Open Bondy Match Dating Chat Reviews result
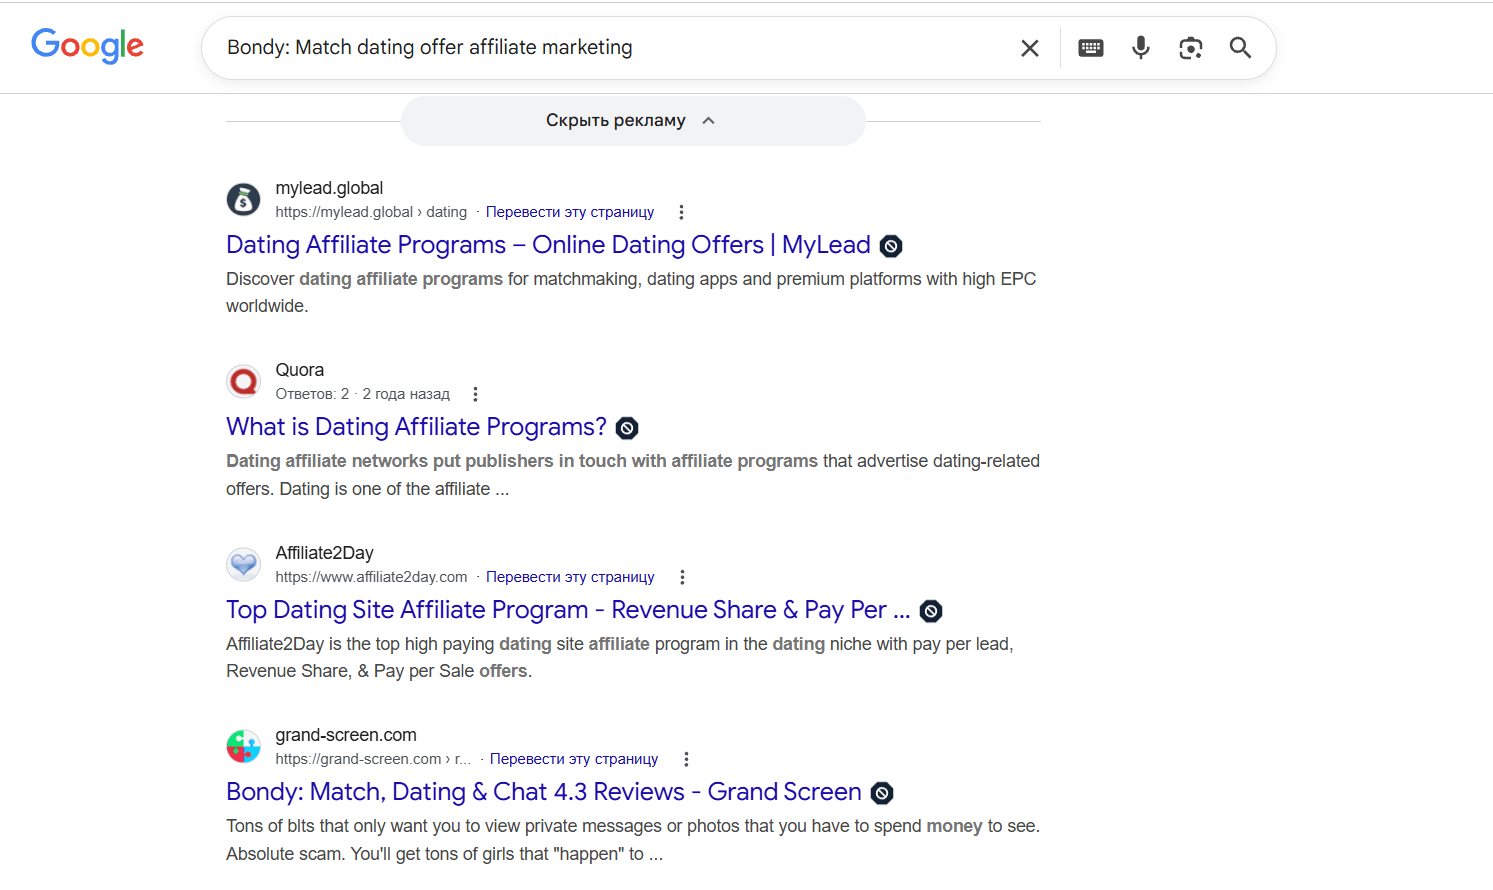The width and height of the screenshot is (1493, 890). click(x=544, y=792)
